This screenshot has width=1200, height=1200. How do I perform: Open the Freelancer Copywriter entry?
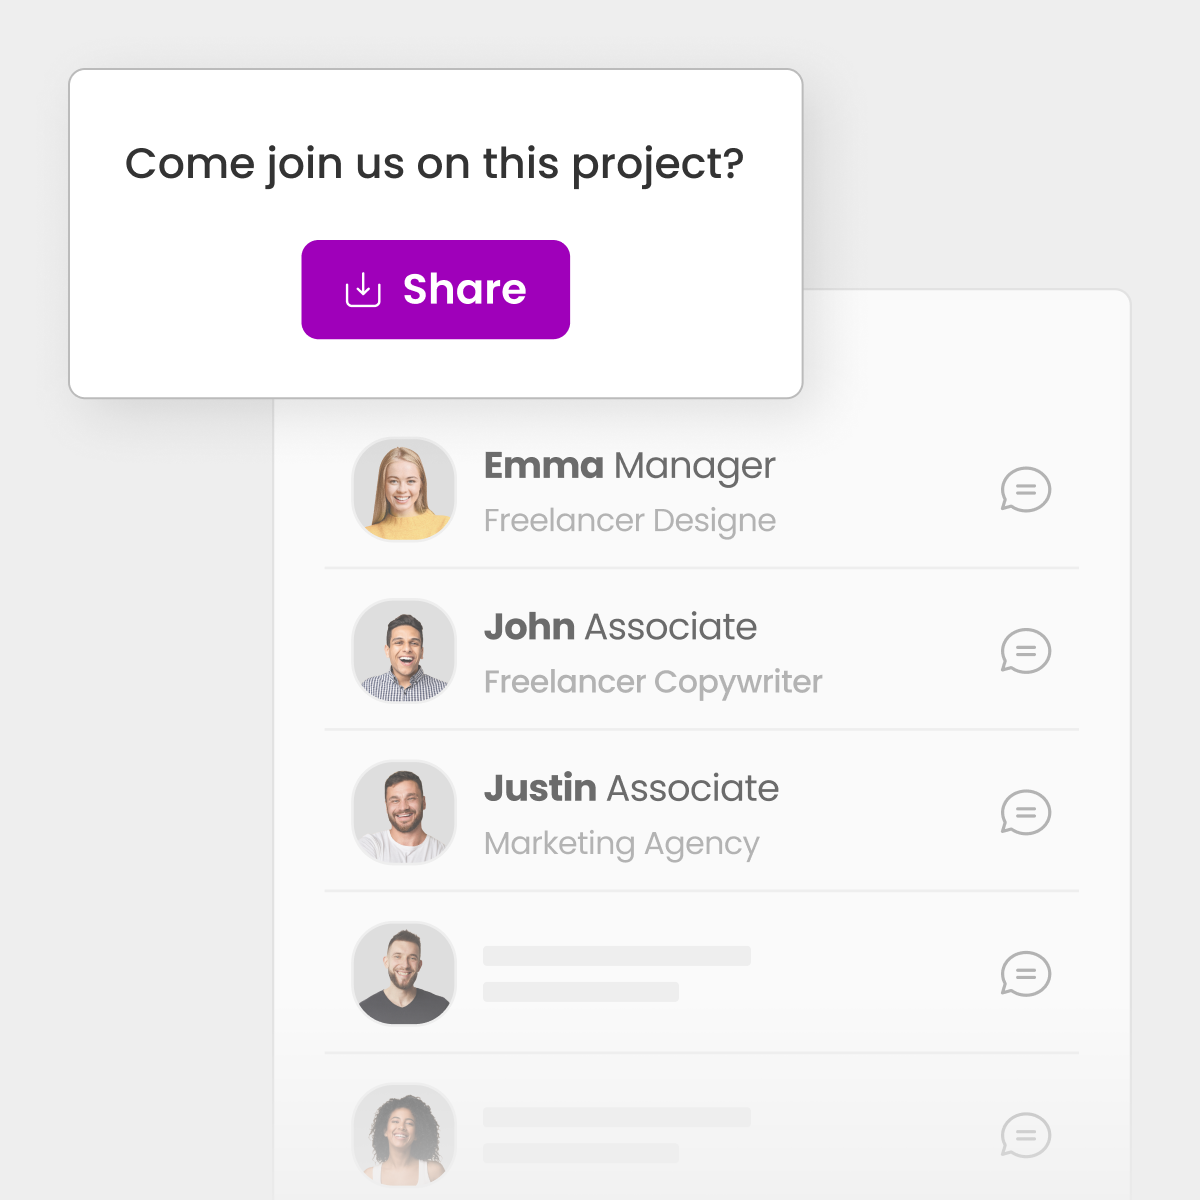pos(653,682)
